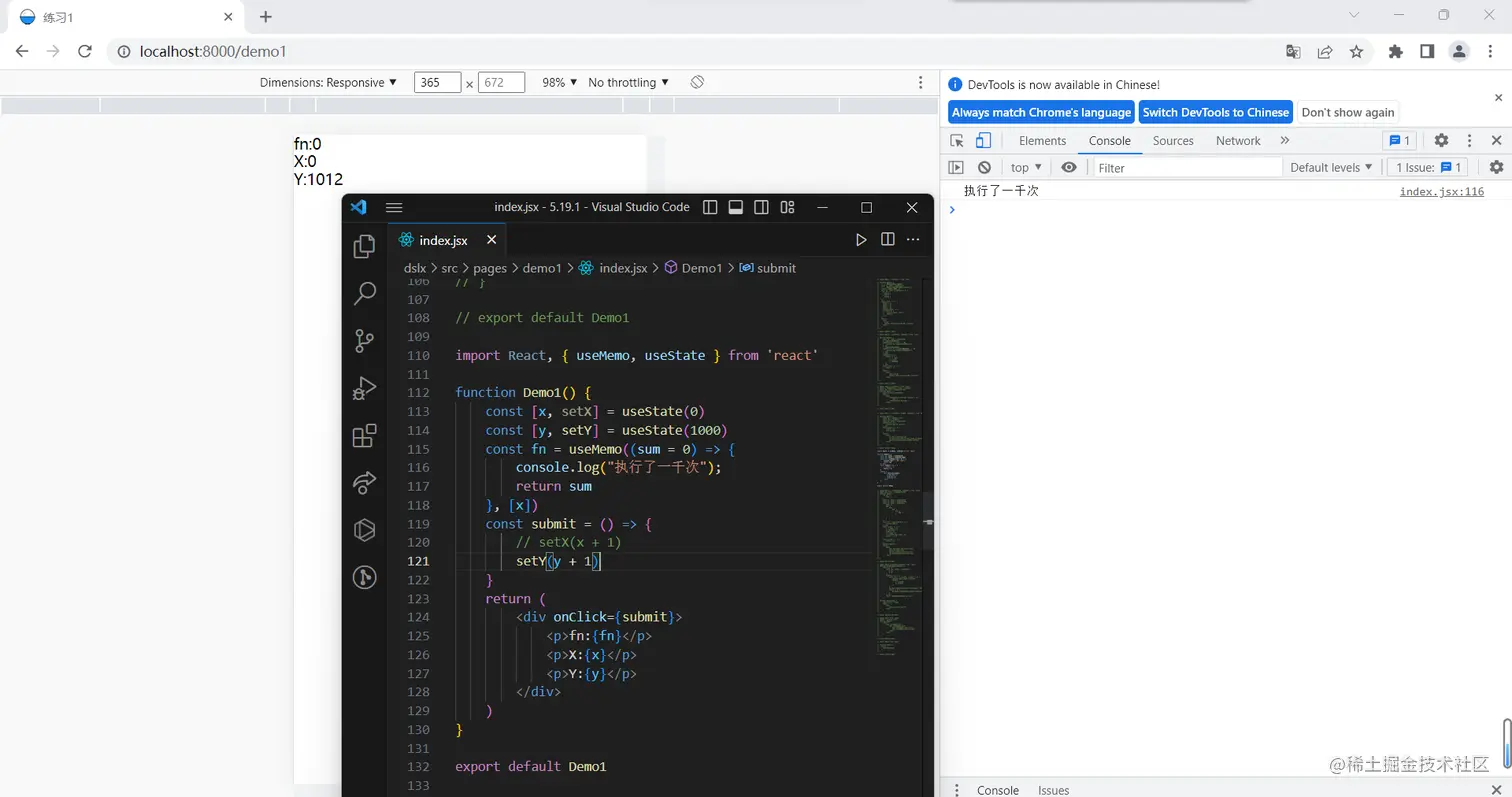This screenshot has height=797, width=1512.
Task: Click the VS Code editor vertical scrollbar
Action: tap(927, 522)
